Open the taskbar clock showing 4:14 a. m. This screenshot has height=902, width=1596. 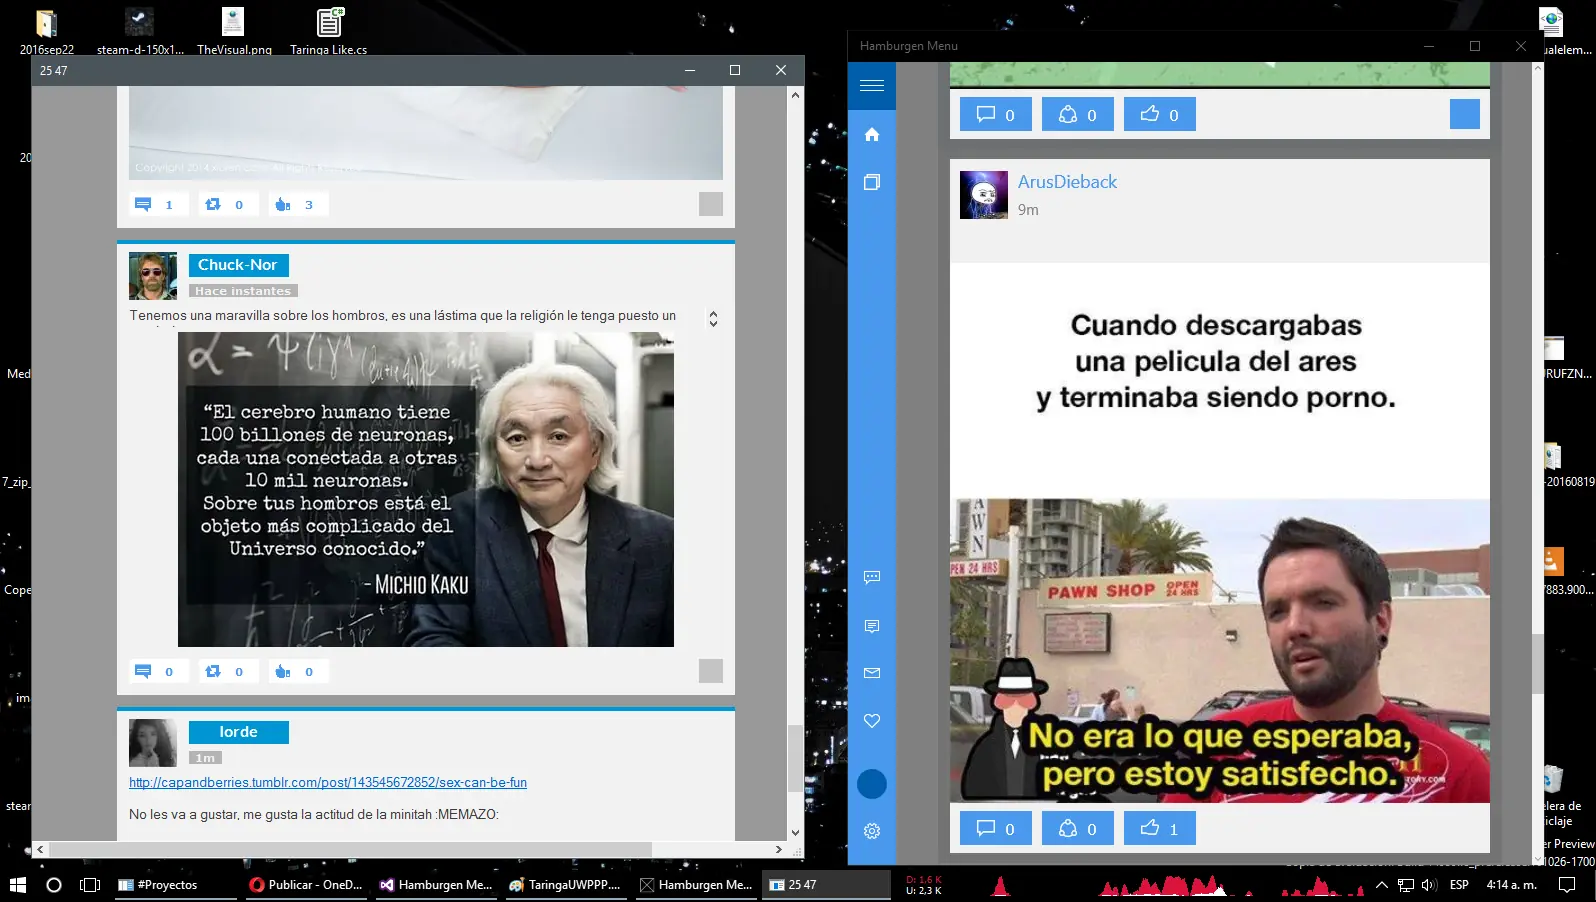pos(1512,885)
